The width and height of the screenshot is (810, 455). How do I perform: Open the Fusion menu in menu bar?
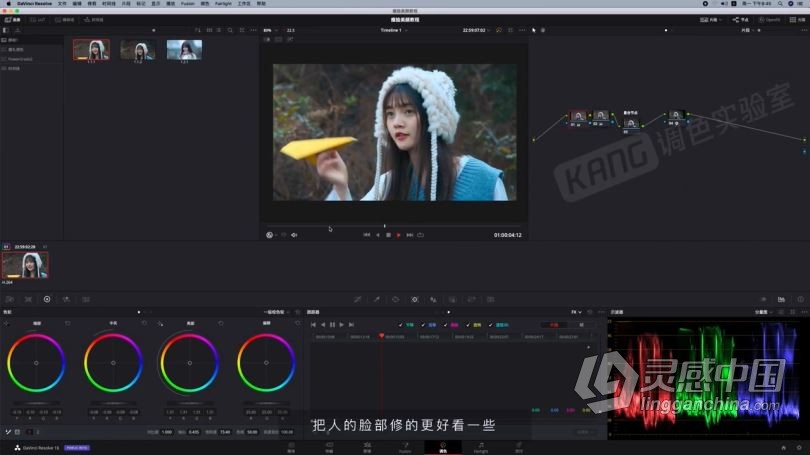[x=188, y=4]
